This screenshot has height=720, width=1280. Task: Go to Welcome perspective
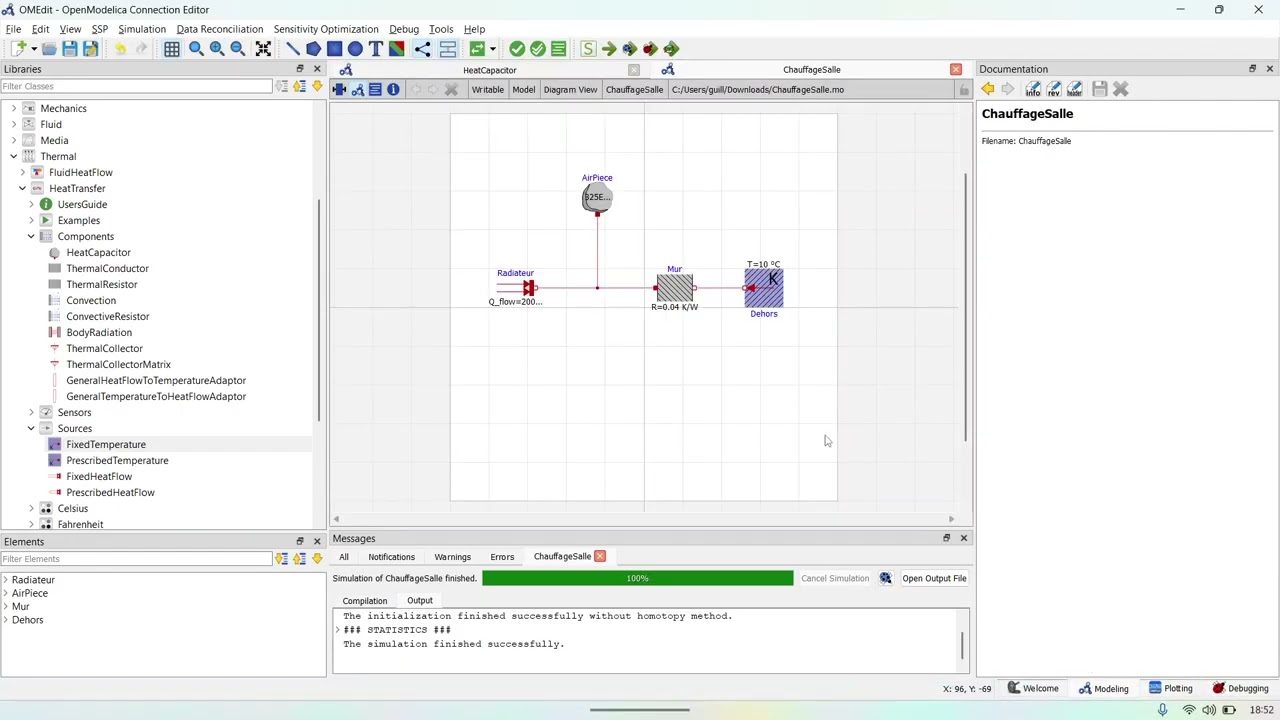click(1033, 688)
